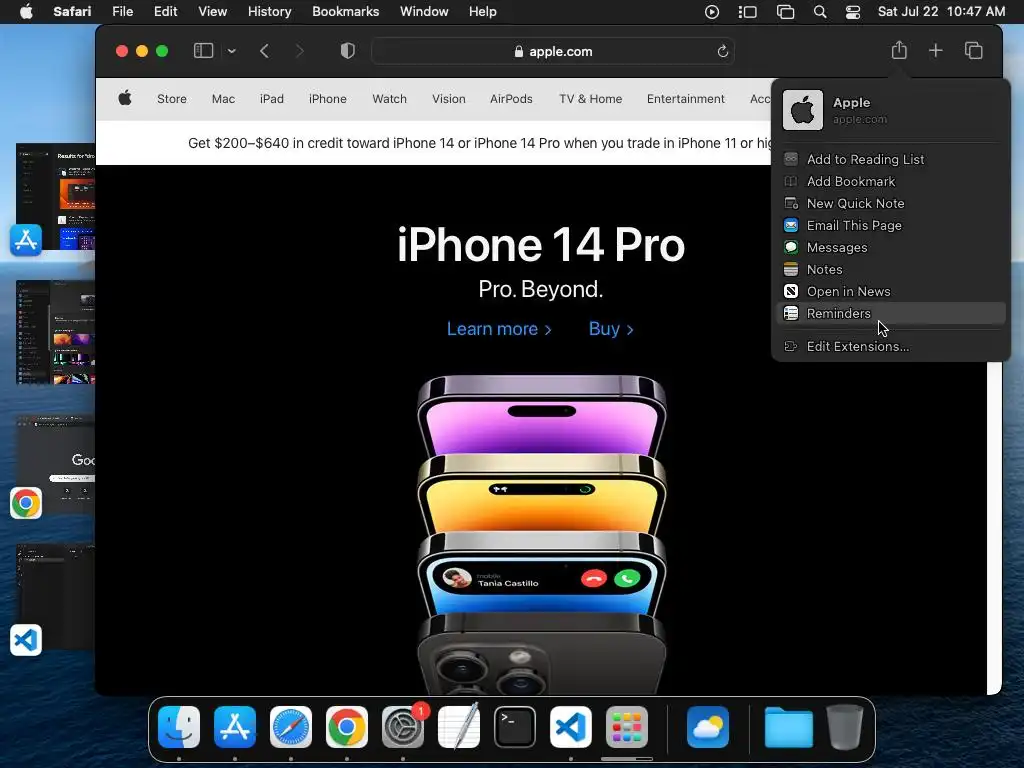Switch to VS Code window in Stage Manager
Screen dimensions: 1024x768
coord(55,596)
